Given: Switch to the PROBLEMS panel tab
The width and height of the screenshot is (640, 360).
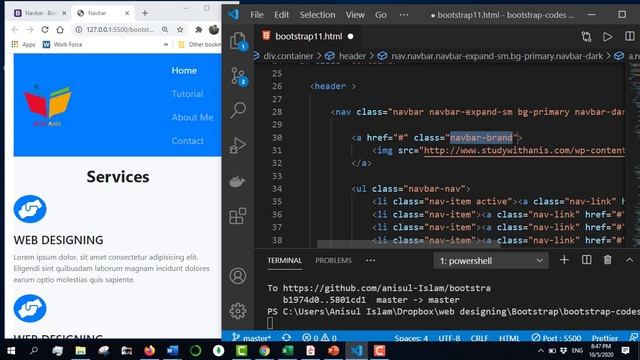Looking at the screenshot, I should click(x=333, y=260).
